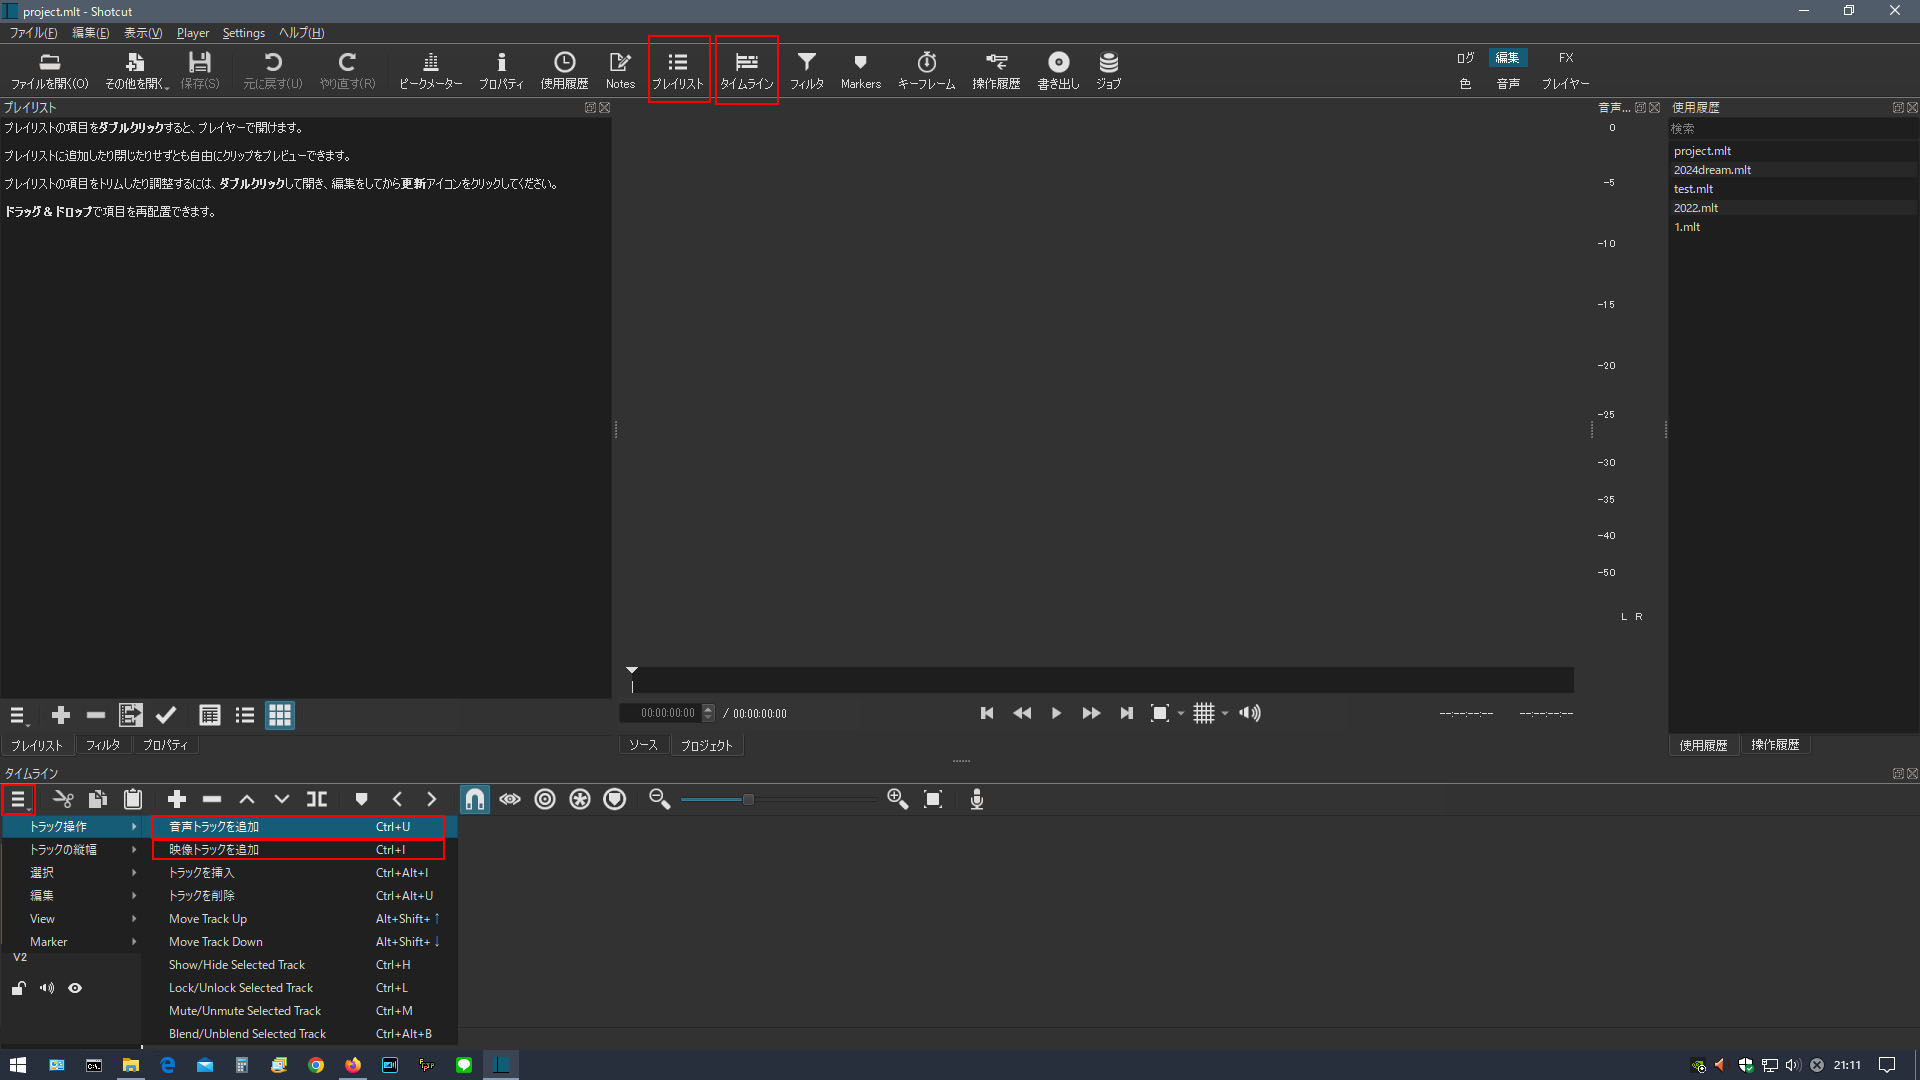Screen dimensions: 1920x1080
Task: Open 2024dream.mlt from recent list
Action: (x=1712, y=170)
